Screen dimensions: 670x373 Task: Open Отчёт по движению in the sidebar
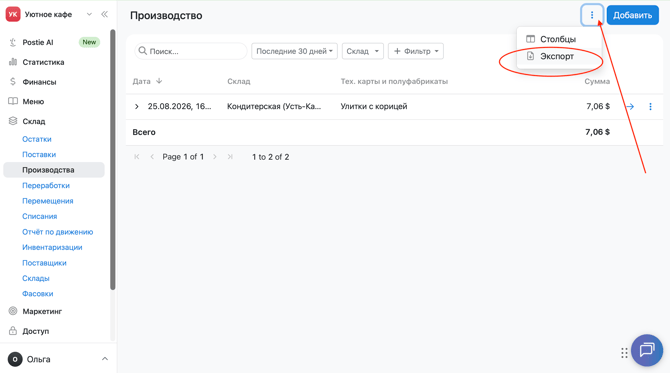(57, 232)
